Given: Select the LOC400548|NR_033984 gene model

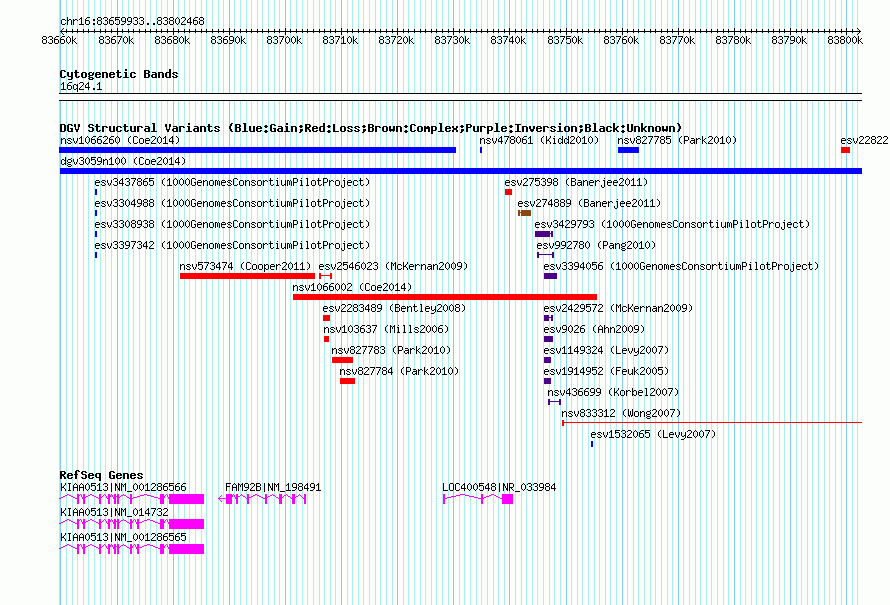Looking at the screenshot, I should pos(478,499).
